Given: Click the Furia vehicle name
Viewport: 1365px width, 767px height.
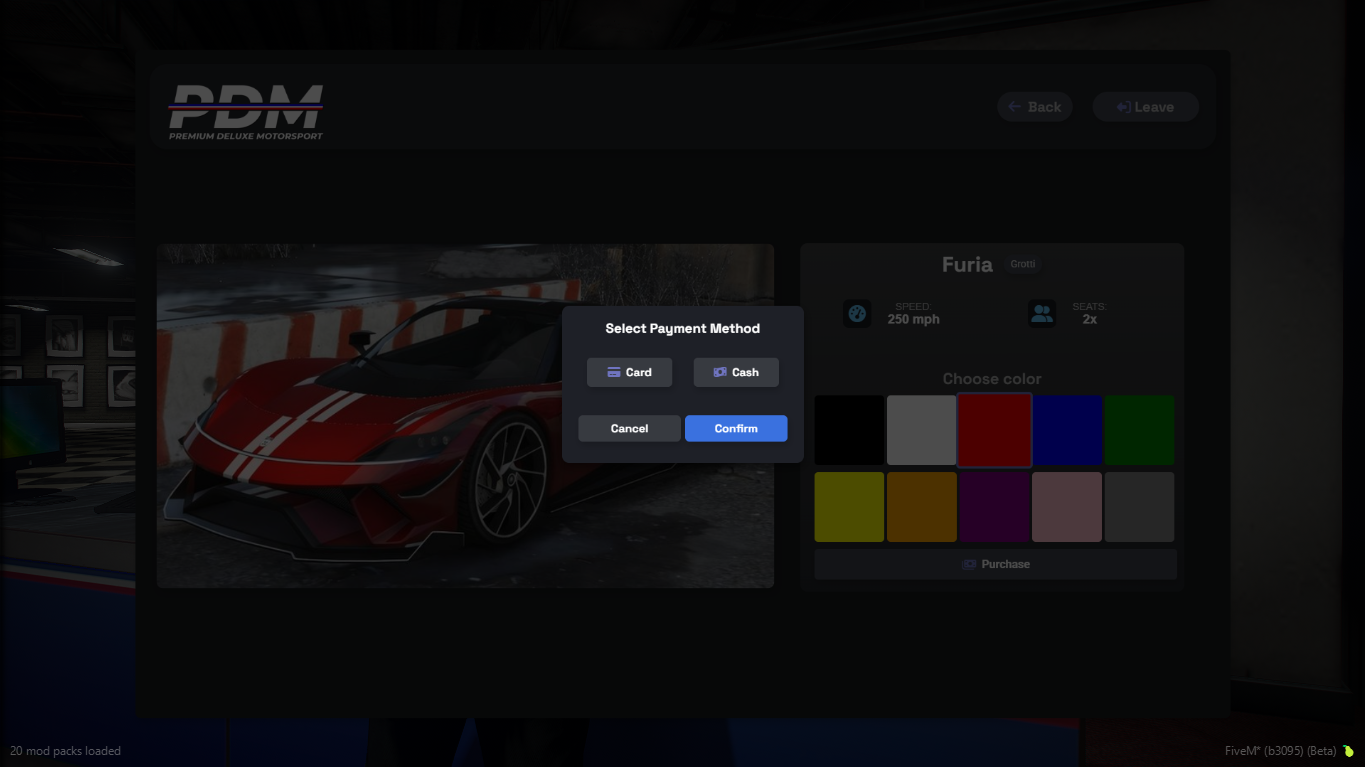Looking at the screenshot, I should point(967,264).
